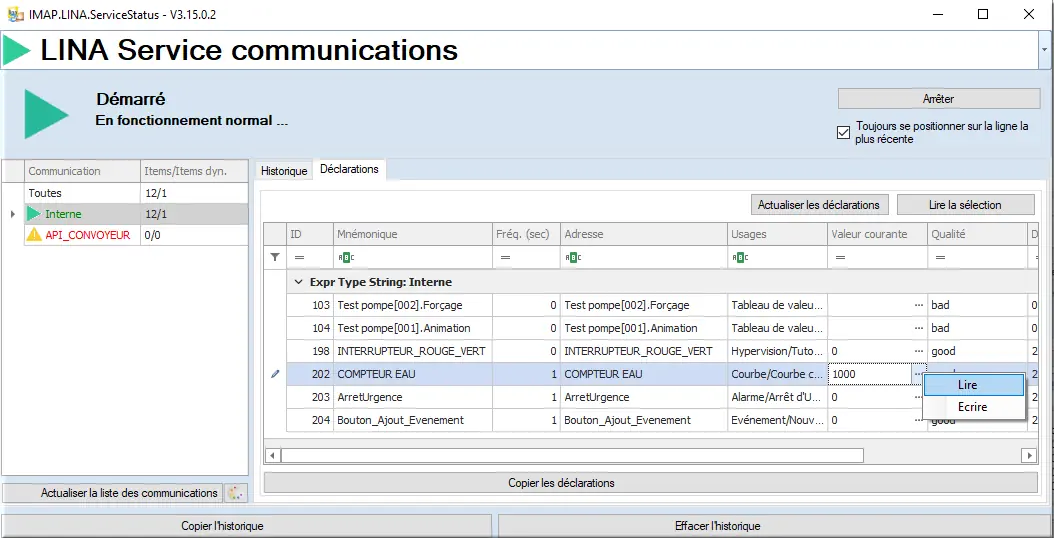The image size is (1054, 538).
Task: Switch to the Historique tab
Action: tap(284, 171)
